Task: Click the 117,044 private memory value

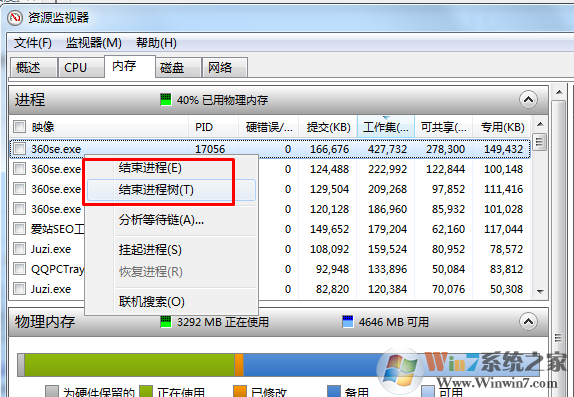Action: click(x=503, y=229)
